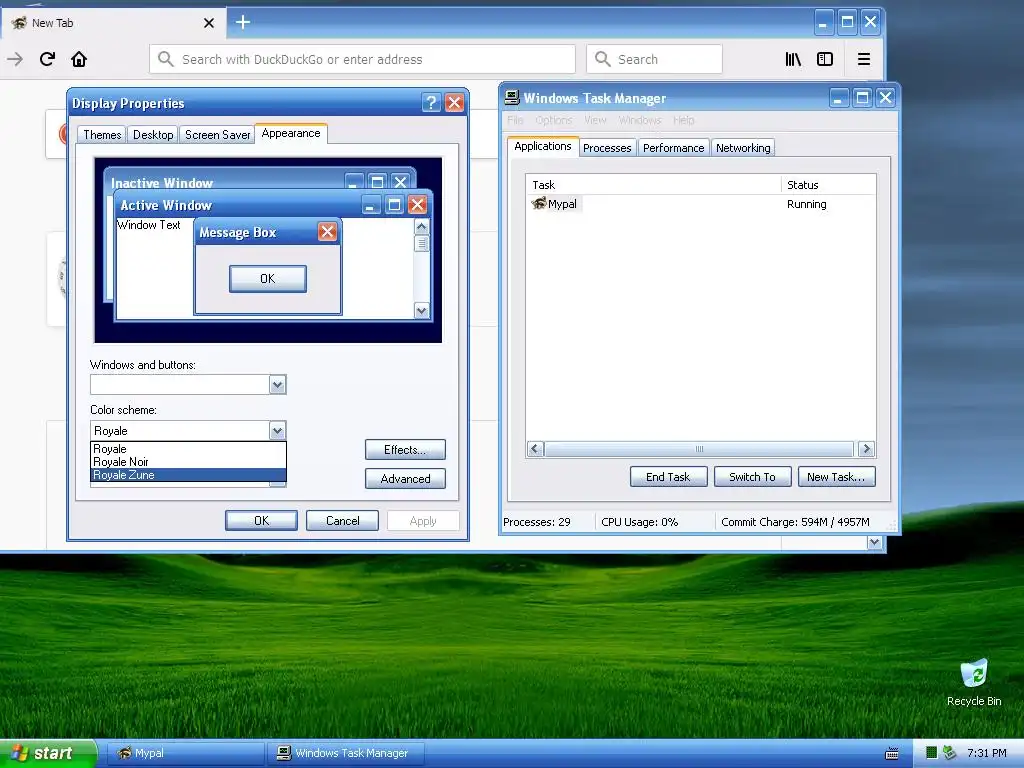This screenshot has height=768, width=1024.
Task: Click the Status column header
Action: coord(828,185)
